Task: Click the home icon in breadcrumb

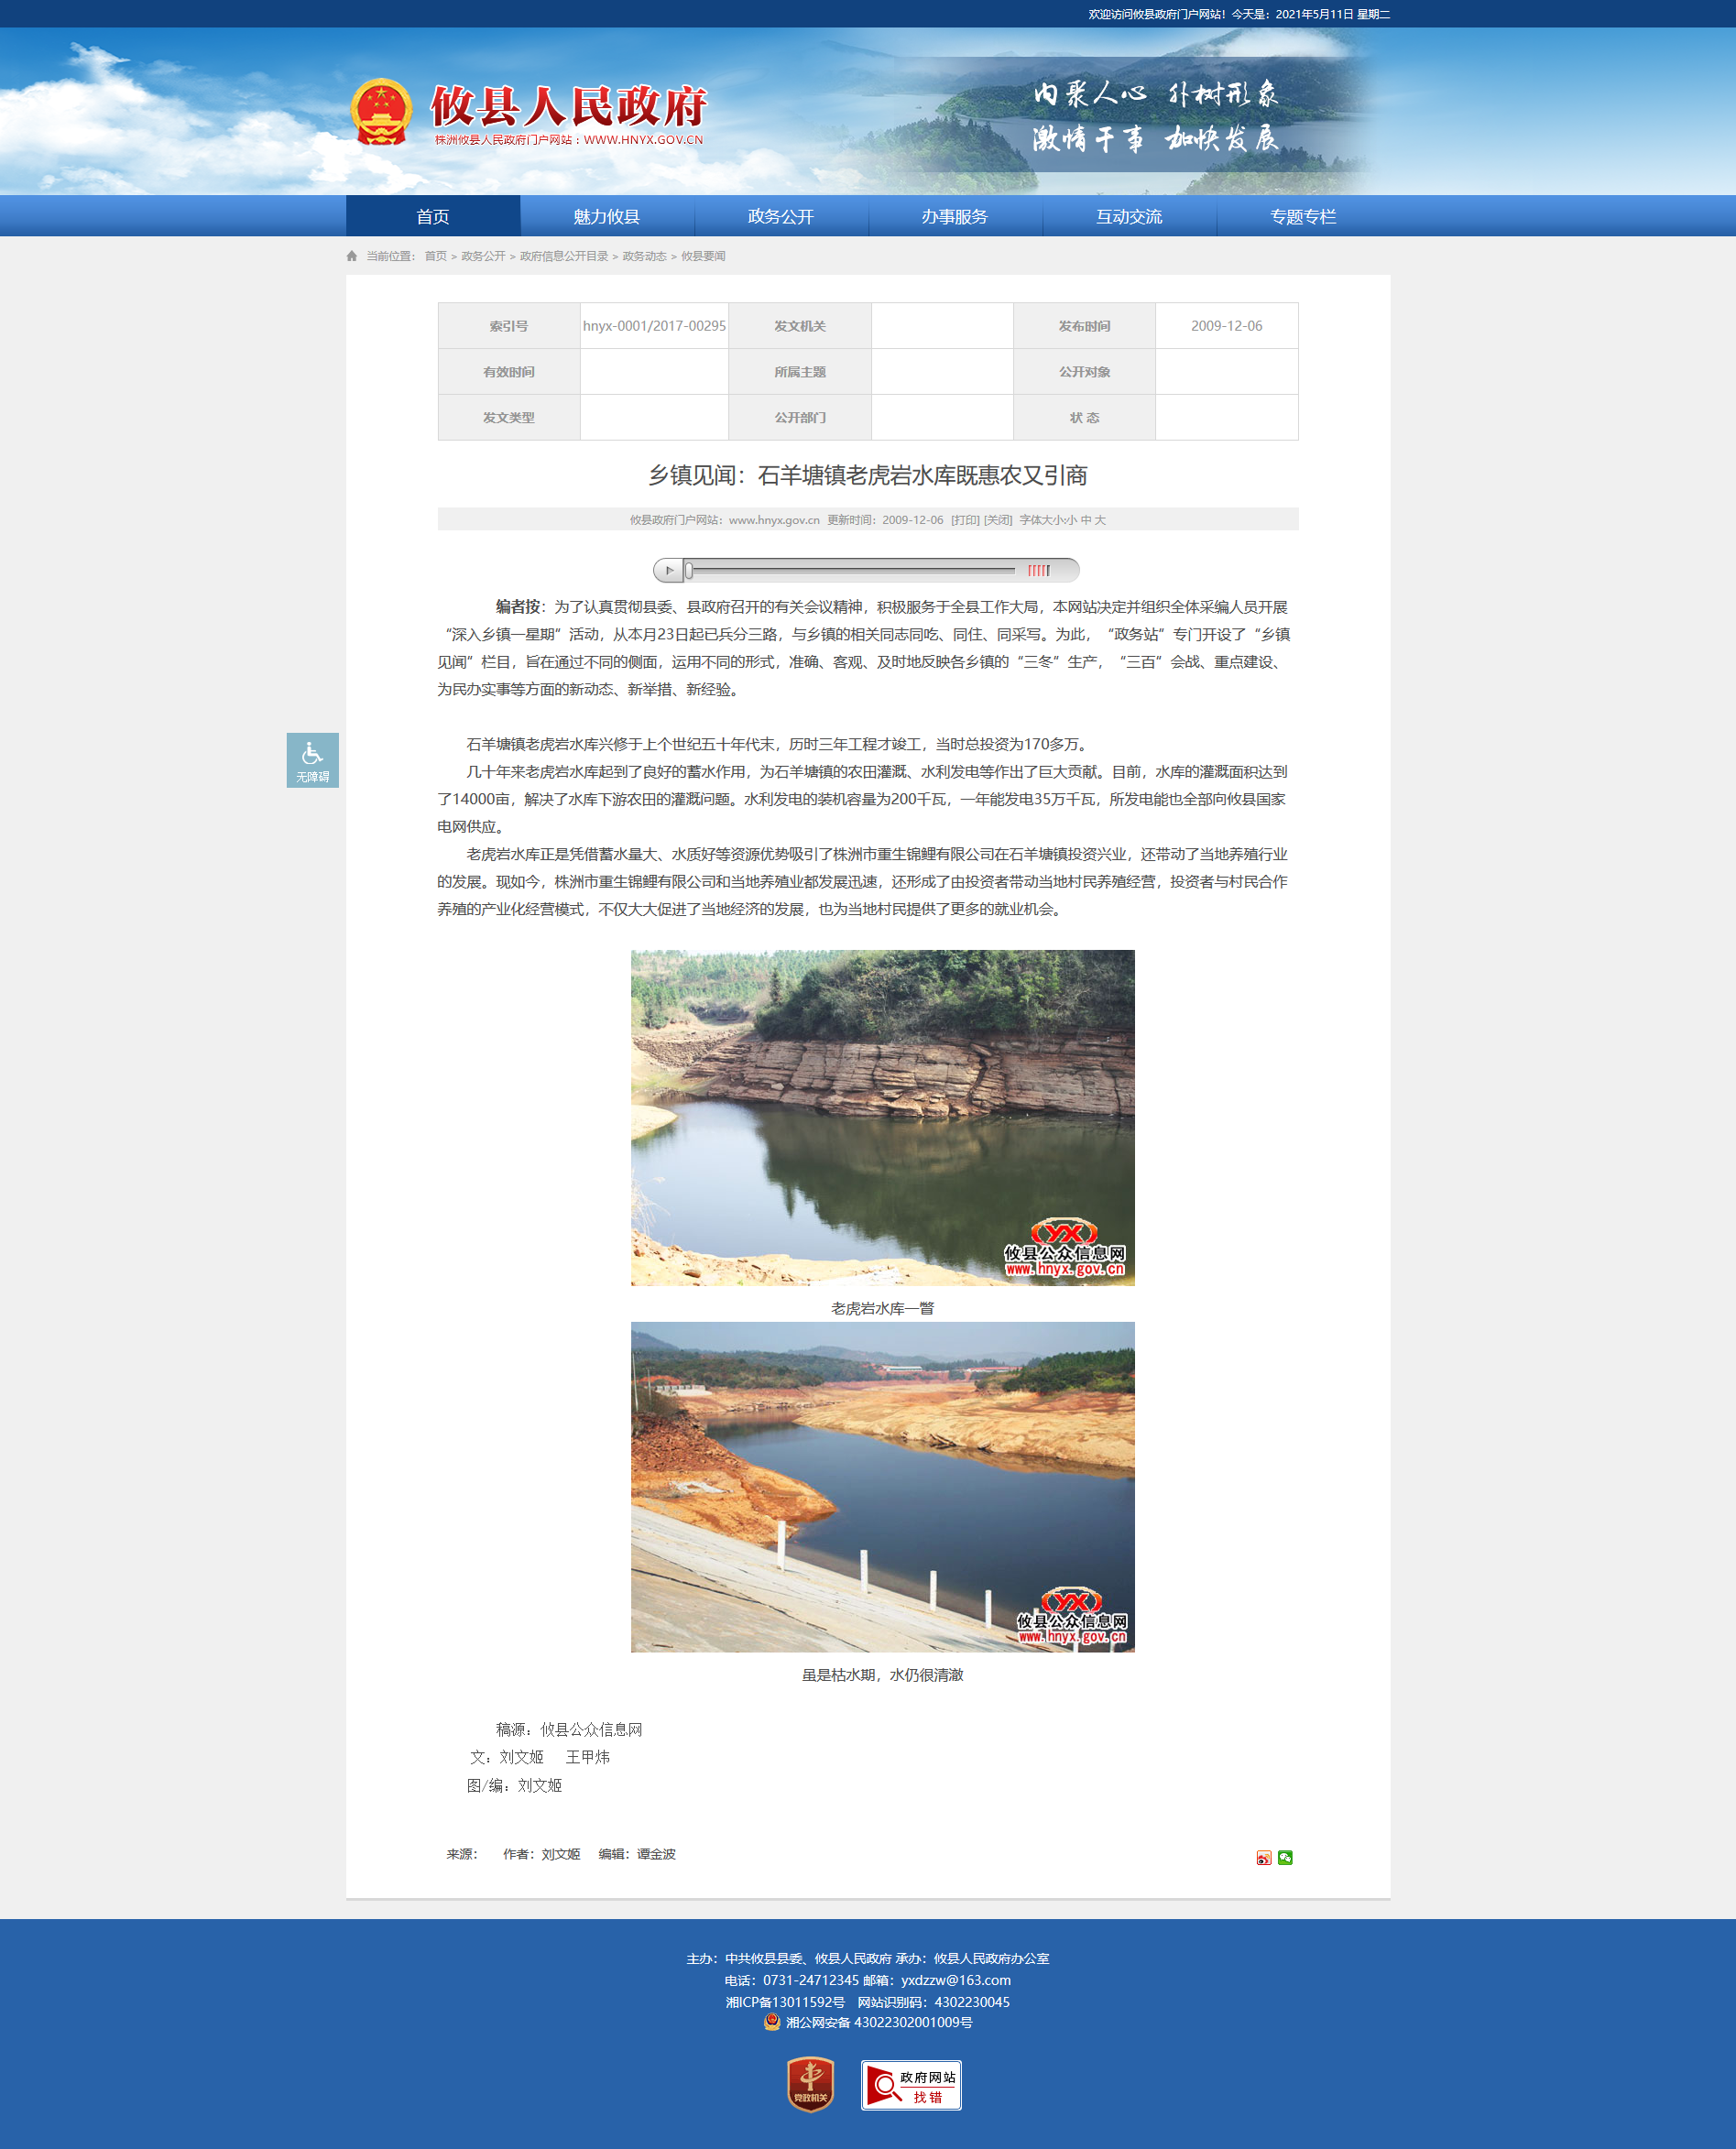Action: coord(352,256)
